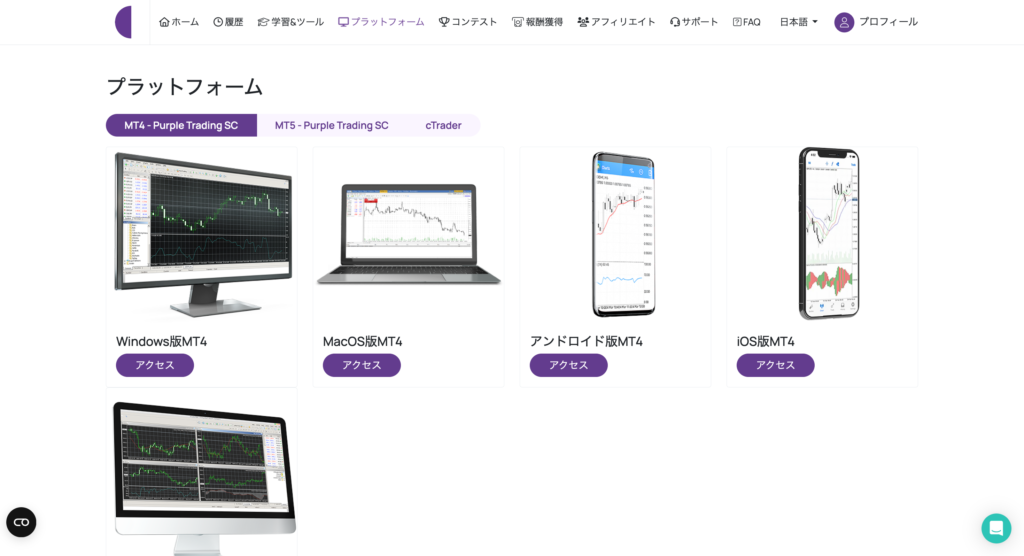This screenshot has height=556, width=1024.
Task: Open the FAQ menu item
Action: 746,22
